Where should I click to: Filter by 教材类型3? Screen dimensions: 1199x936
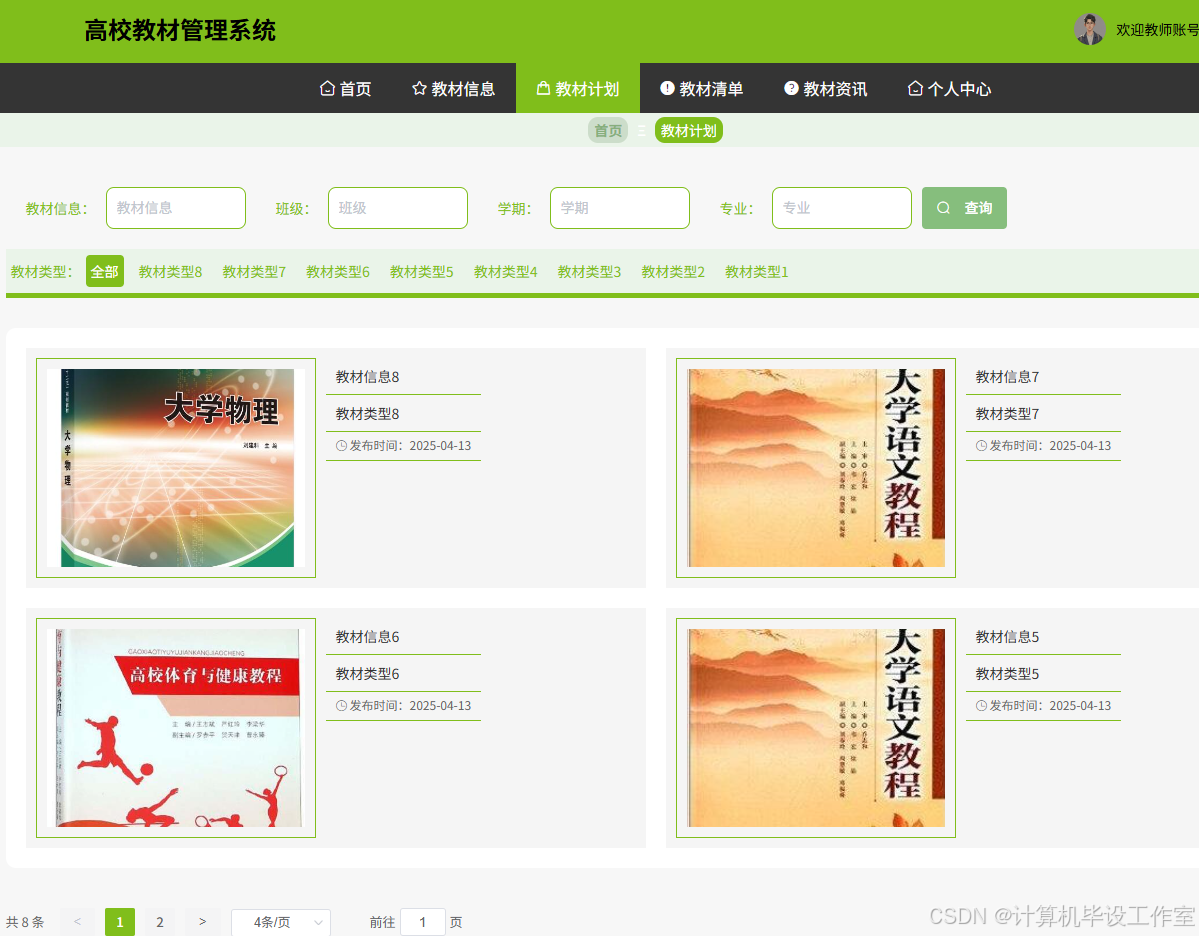click(590, 271)
